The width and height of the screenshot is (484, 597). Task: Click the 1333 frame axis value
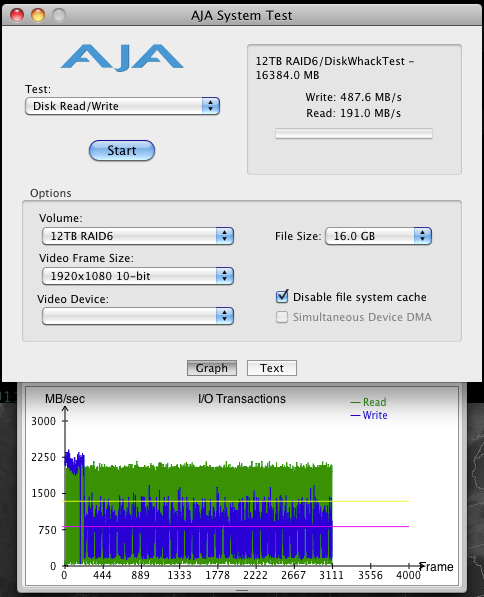(x=179, y=575)
